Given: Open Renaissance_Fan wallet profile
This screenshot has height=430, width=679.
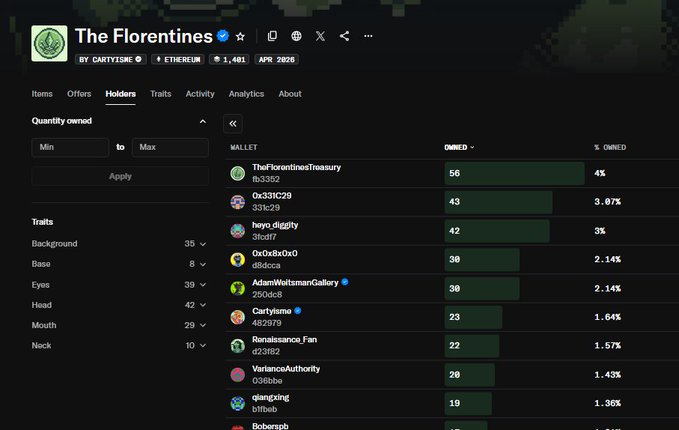Looking at the screenshot, I should coord(284,339).
